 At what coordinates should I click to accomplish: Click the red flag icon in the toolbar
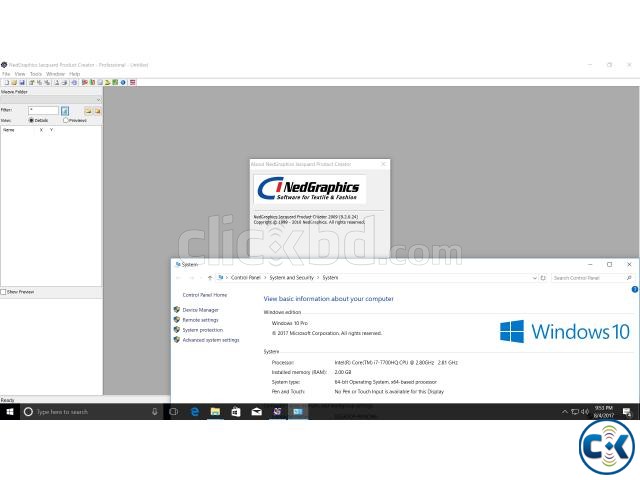84,82
